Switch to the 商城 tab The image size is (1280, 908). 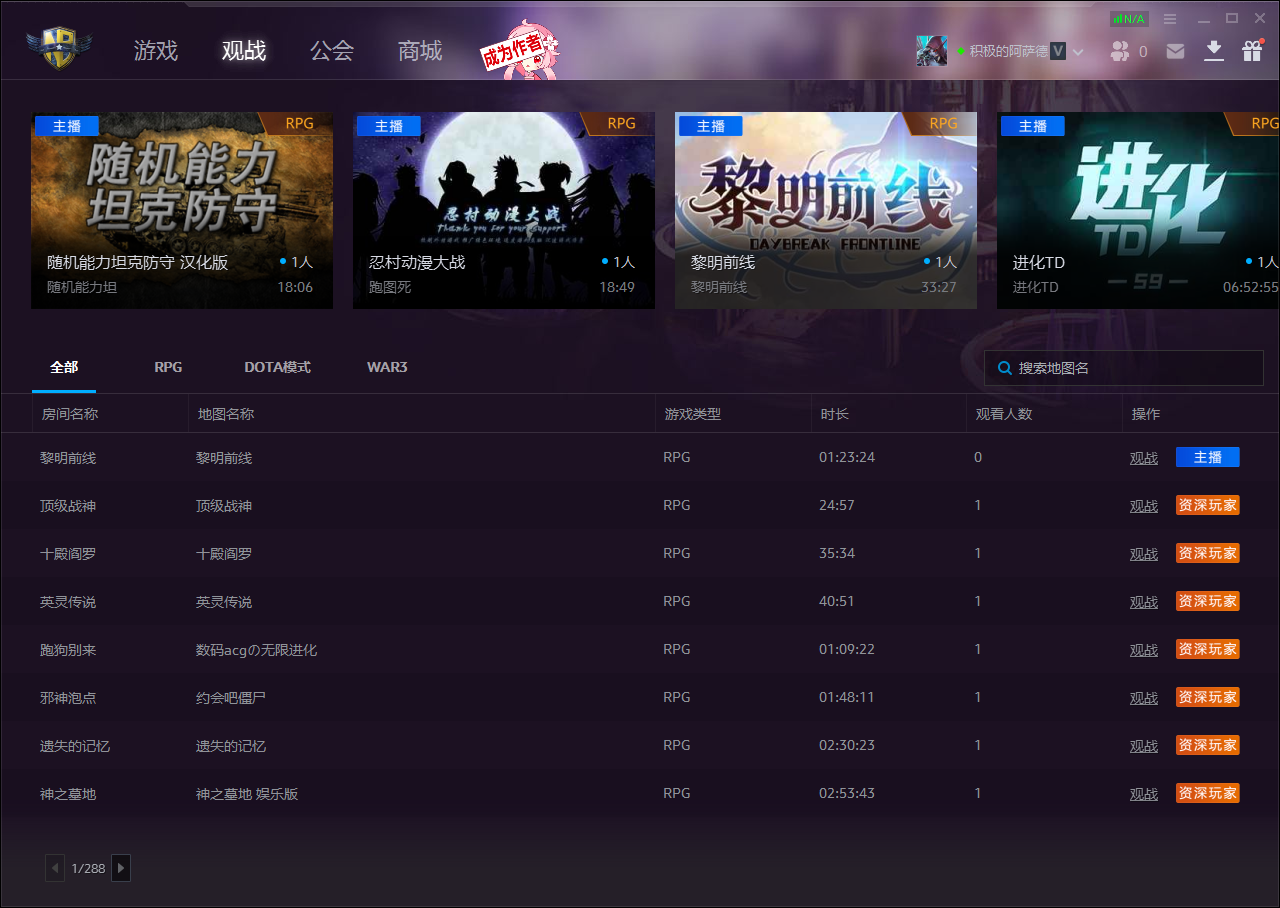tap(419, 50)
